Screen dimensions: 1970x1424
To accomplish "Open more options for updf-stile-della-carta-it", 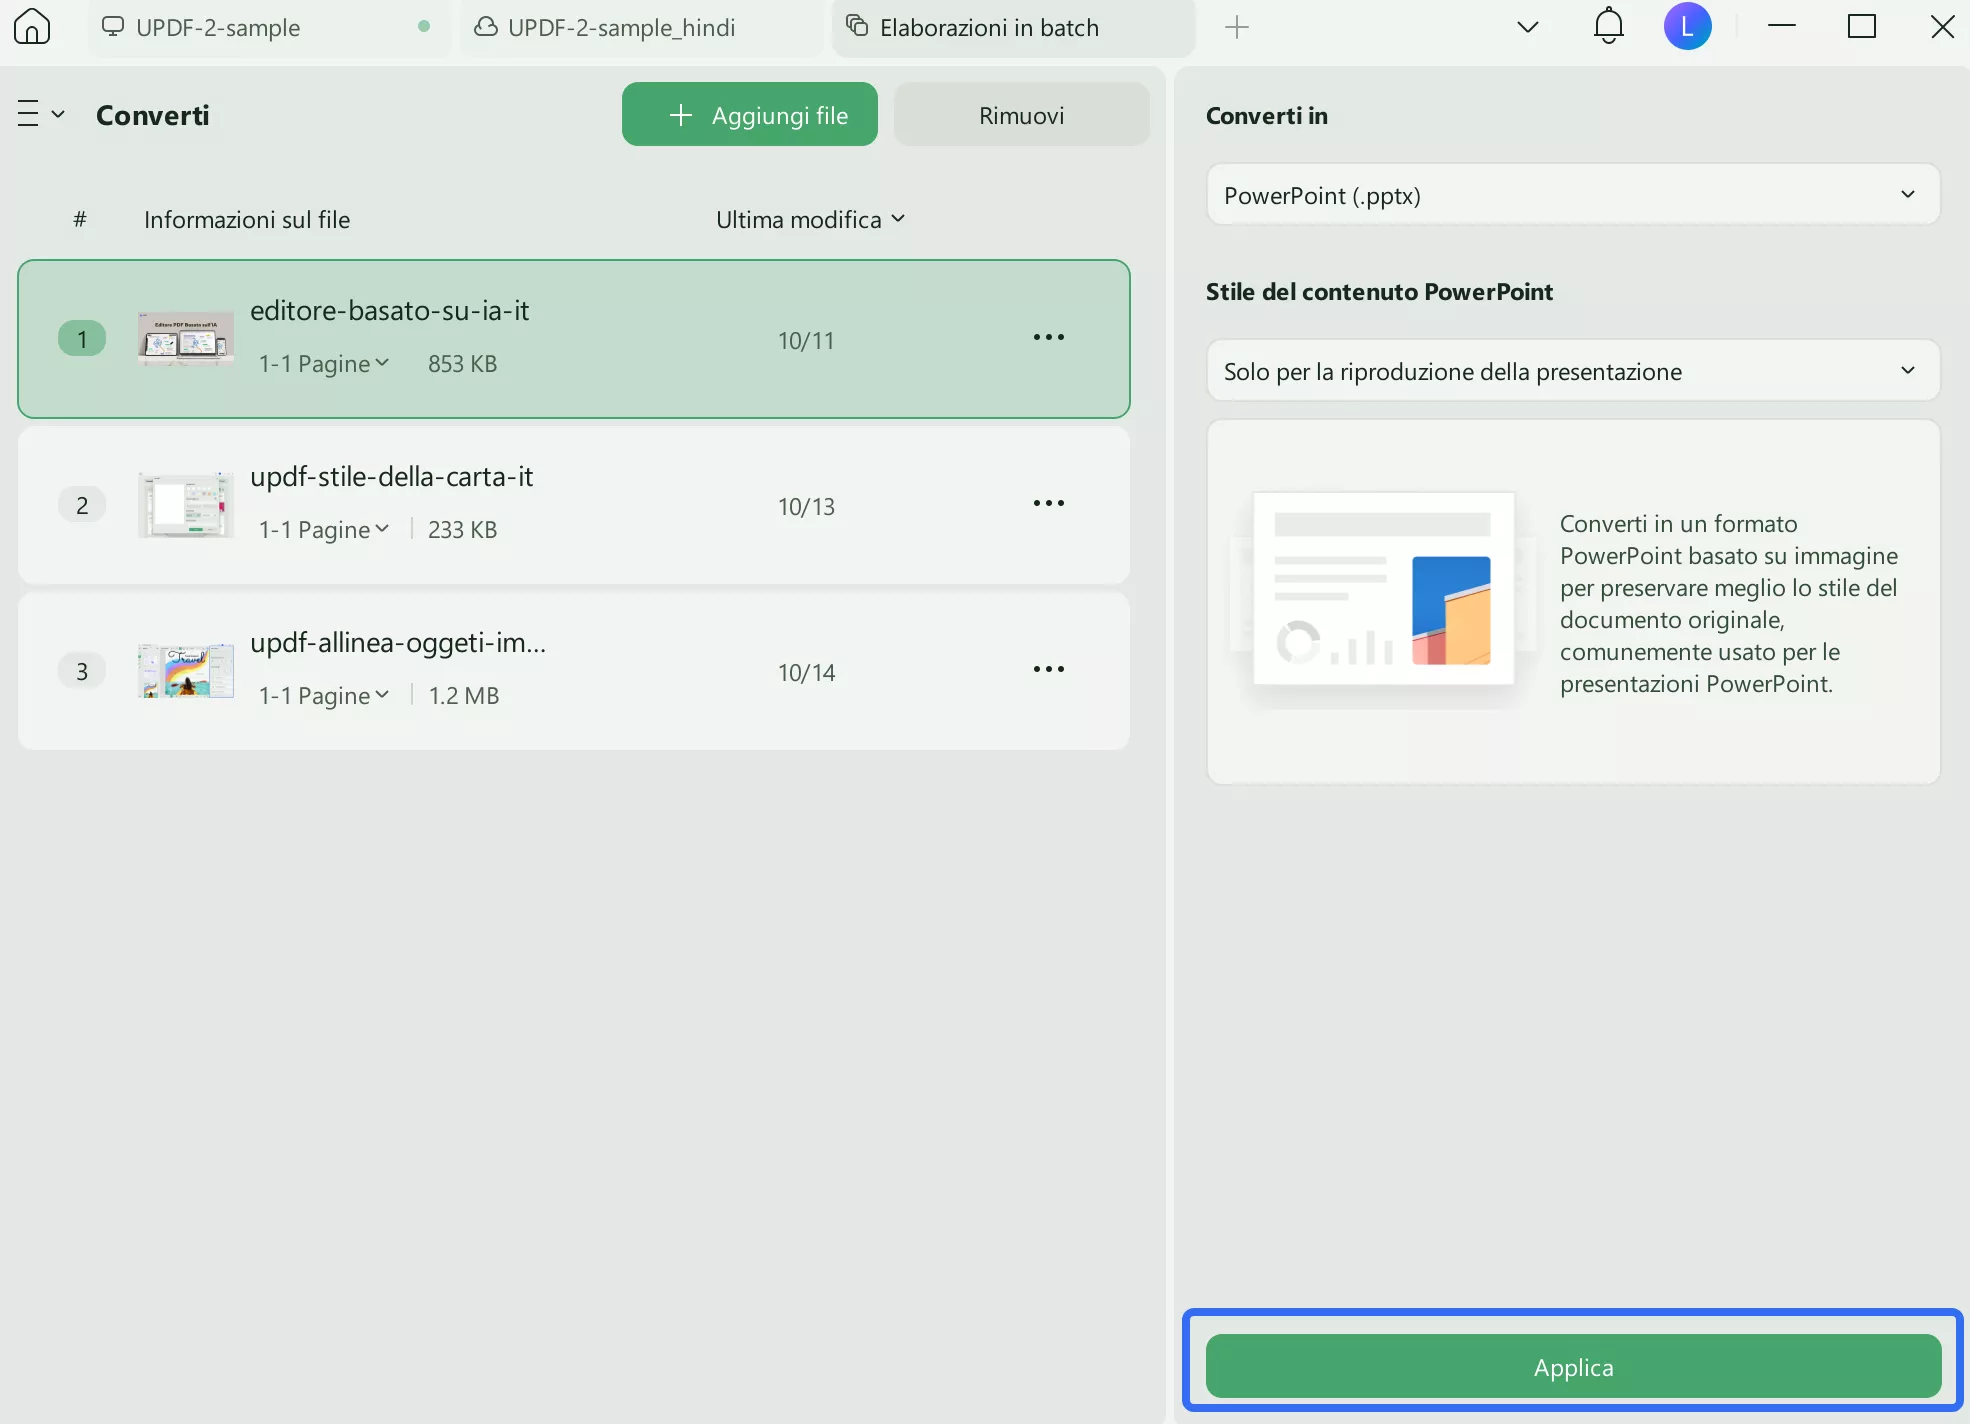I will [x=1048, y=504].
